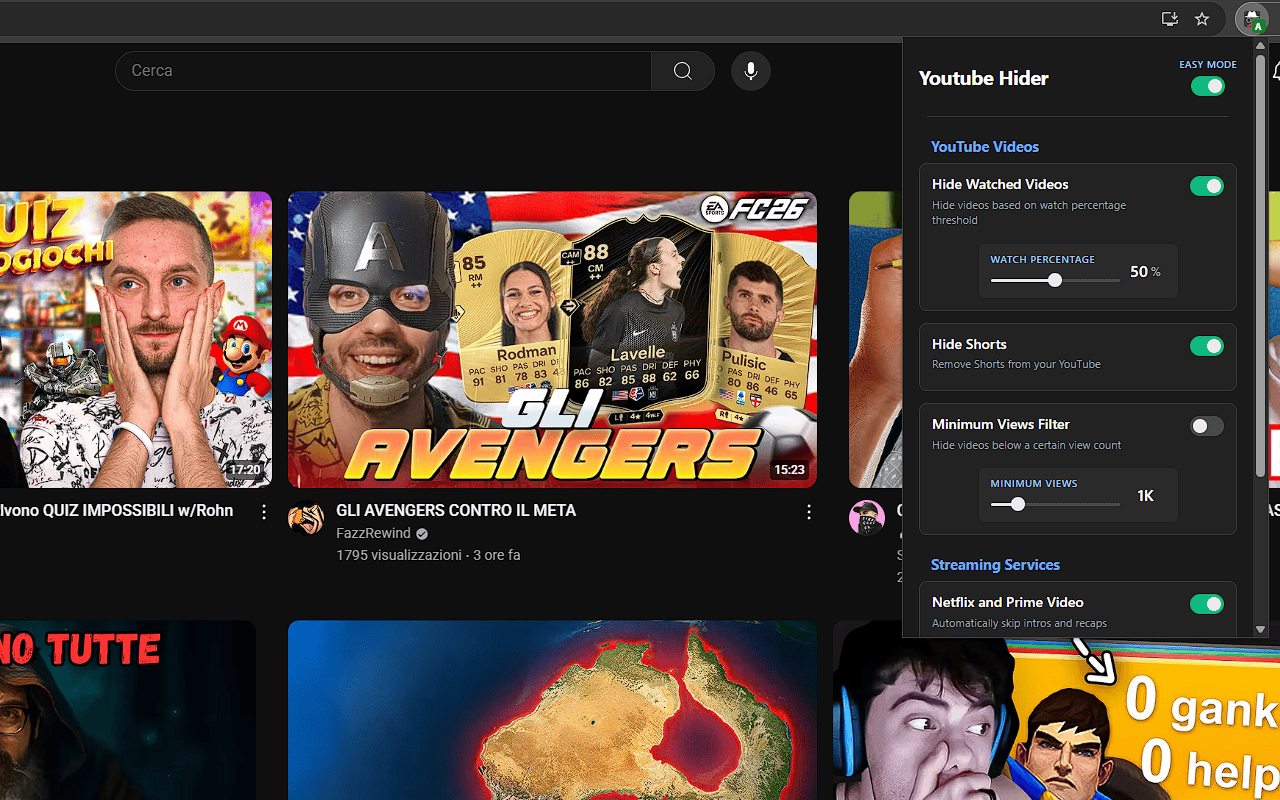
Task: Adjust the Watch Percentage slider
Action: (1054, 280)
